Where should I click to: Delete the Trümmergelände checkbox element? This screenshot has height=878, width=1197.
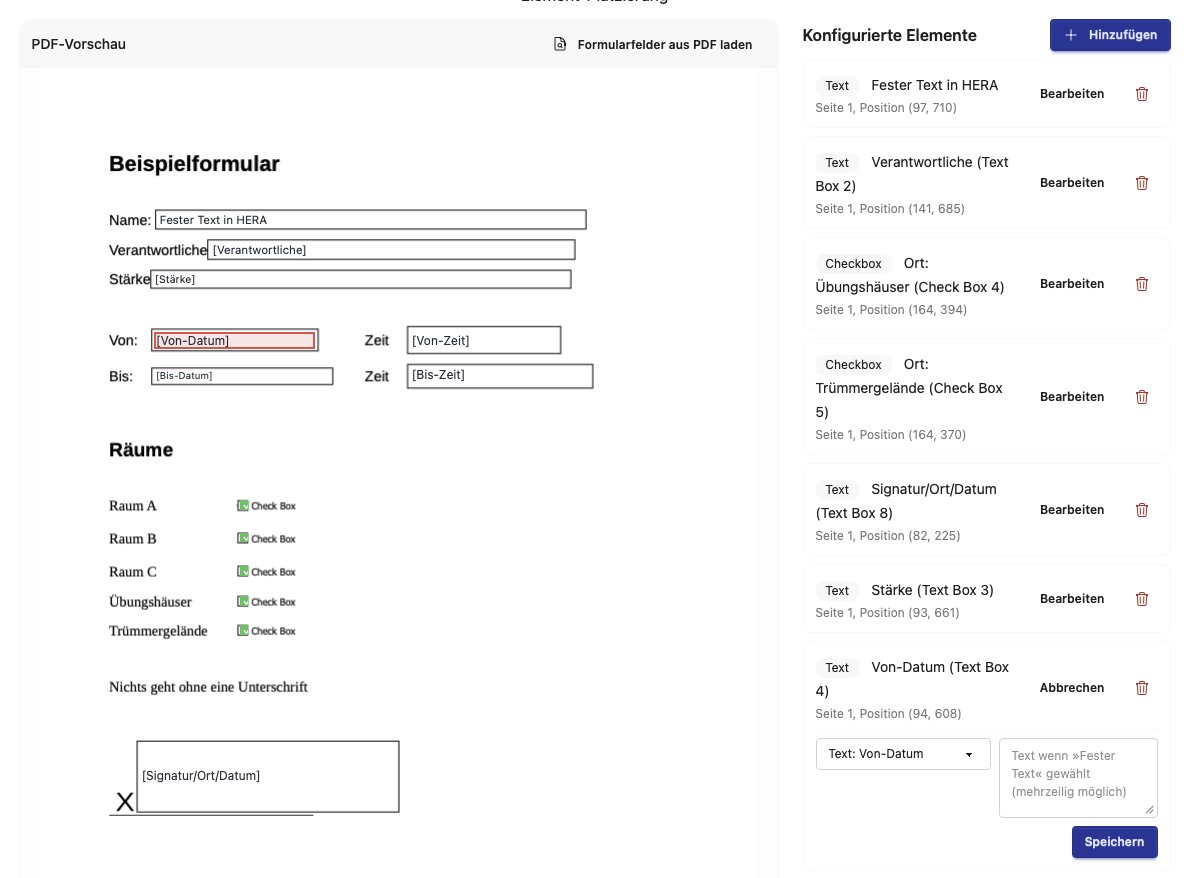click(x=1142, y=397)
